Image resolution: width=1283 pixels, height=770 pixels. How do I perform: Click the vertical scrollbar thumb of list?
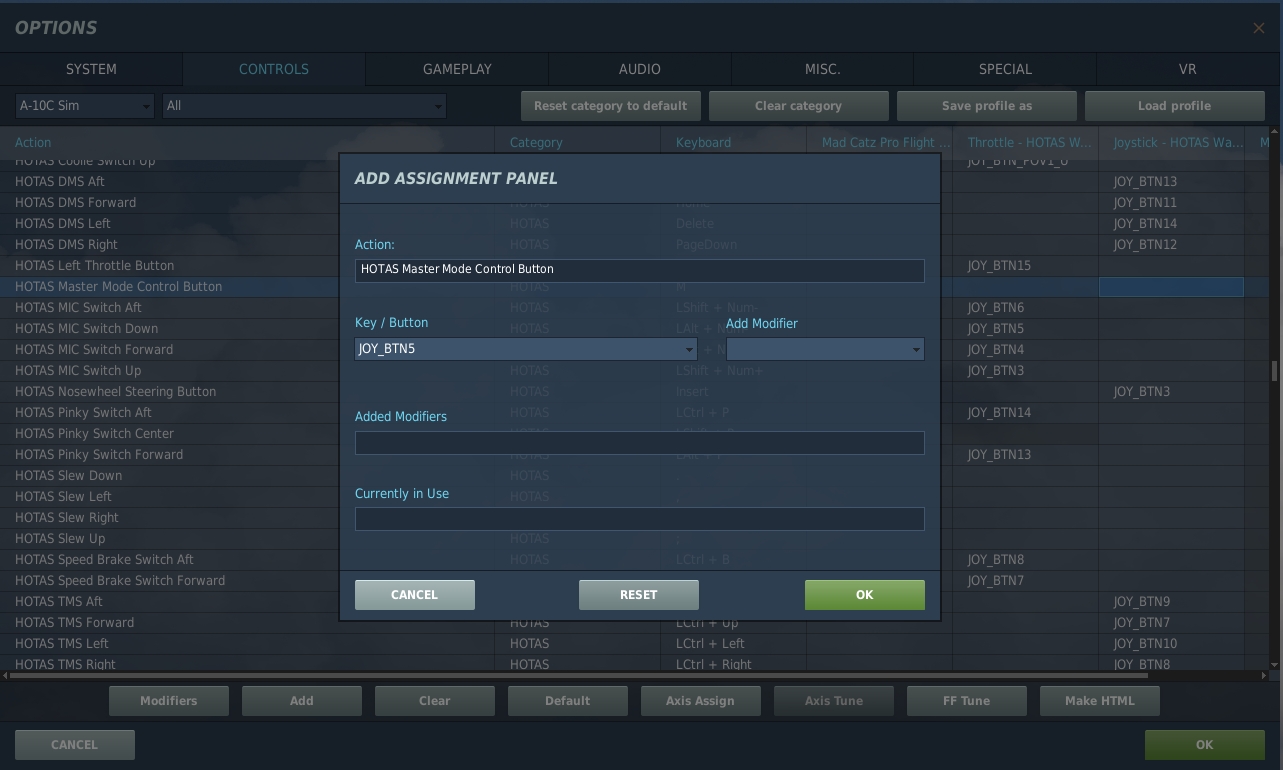pos(1274,370)
